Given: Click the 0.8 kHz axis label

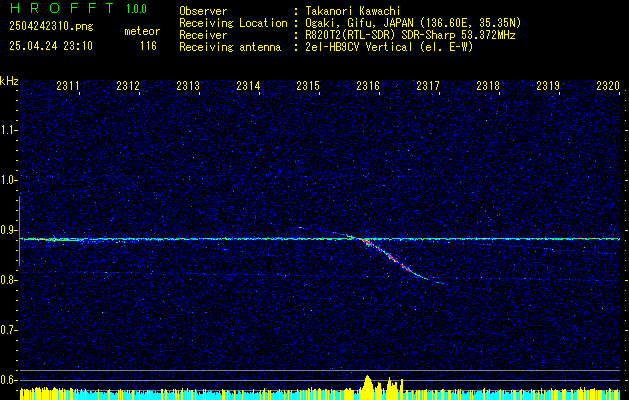Looking at the screenshot, I should click(9, 280).
